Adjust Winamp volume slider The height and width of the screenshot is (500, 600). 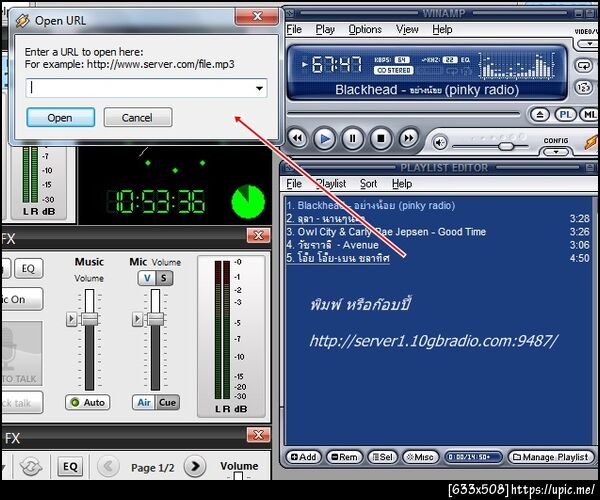tap(506, 146)
